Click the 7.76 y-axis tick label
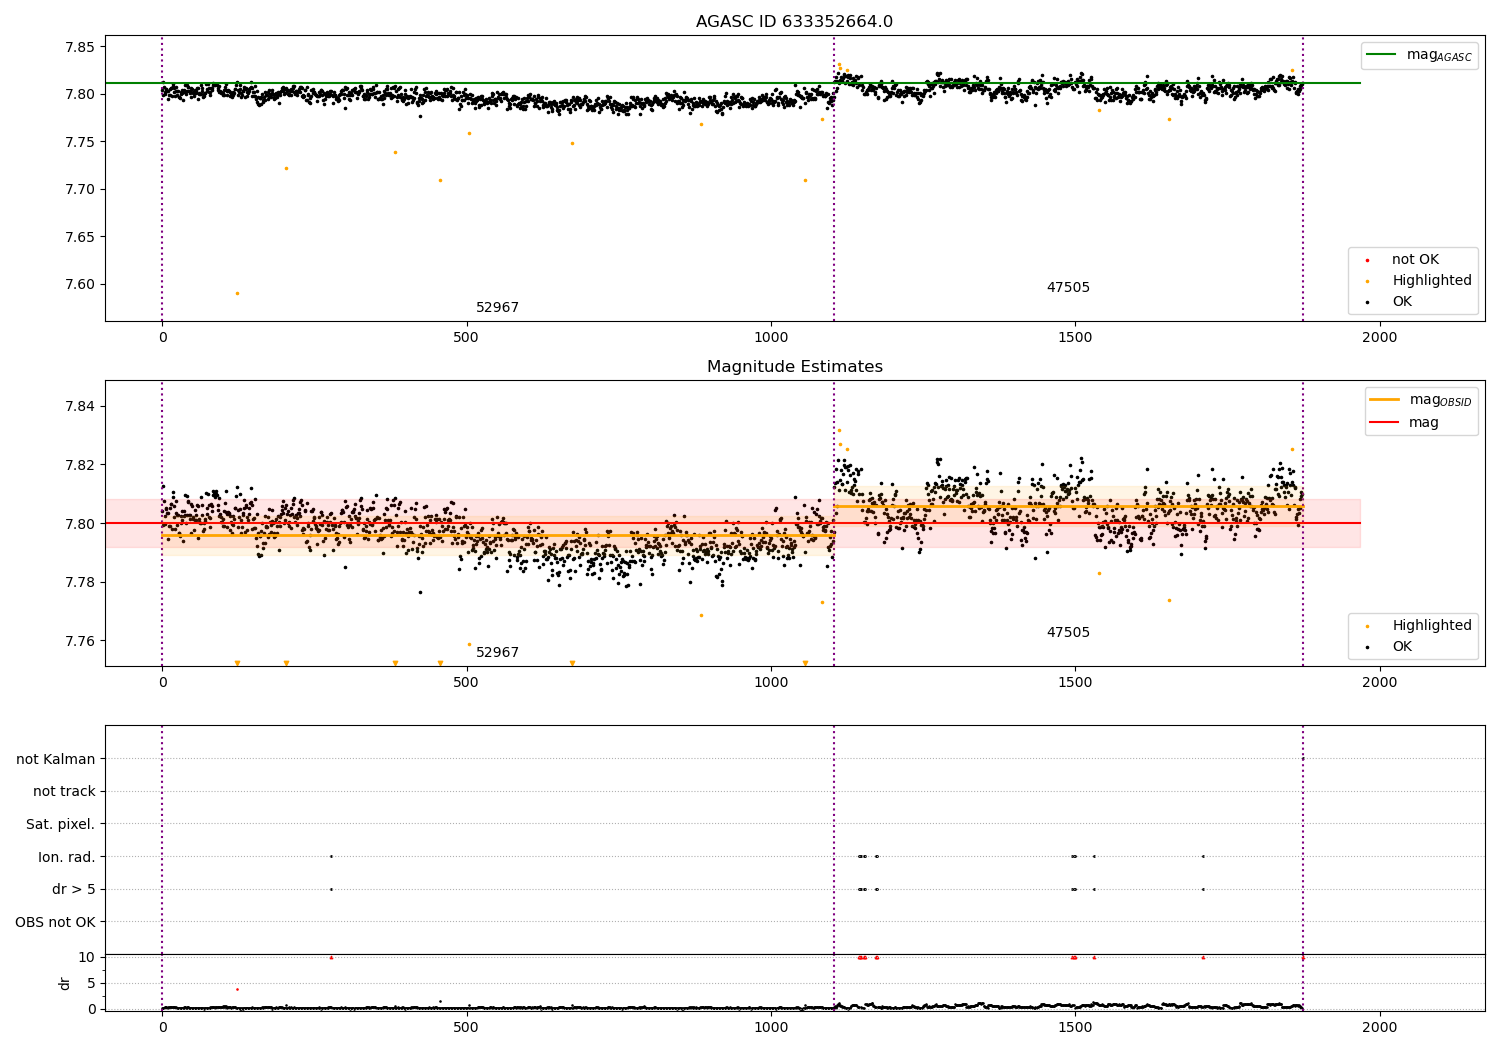This screenshot has width=1500, height=1050. [79, 641]
